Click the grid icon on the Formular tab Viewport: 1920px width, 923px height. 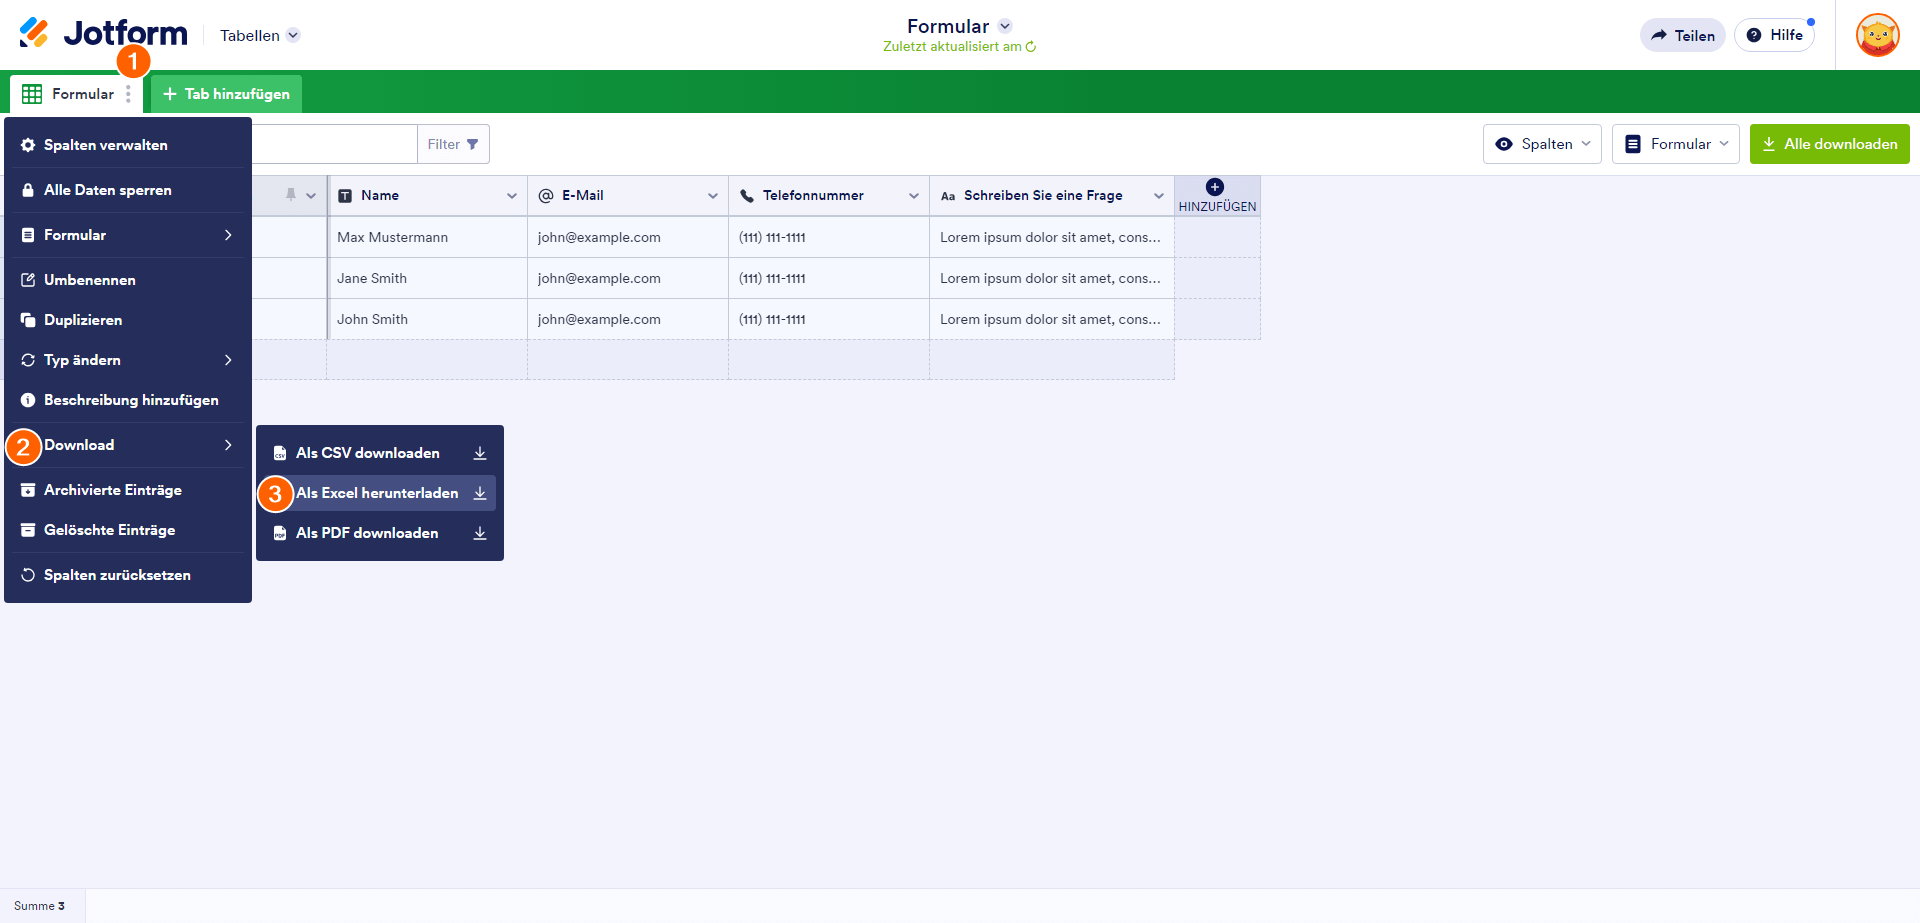click(32, 94)
